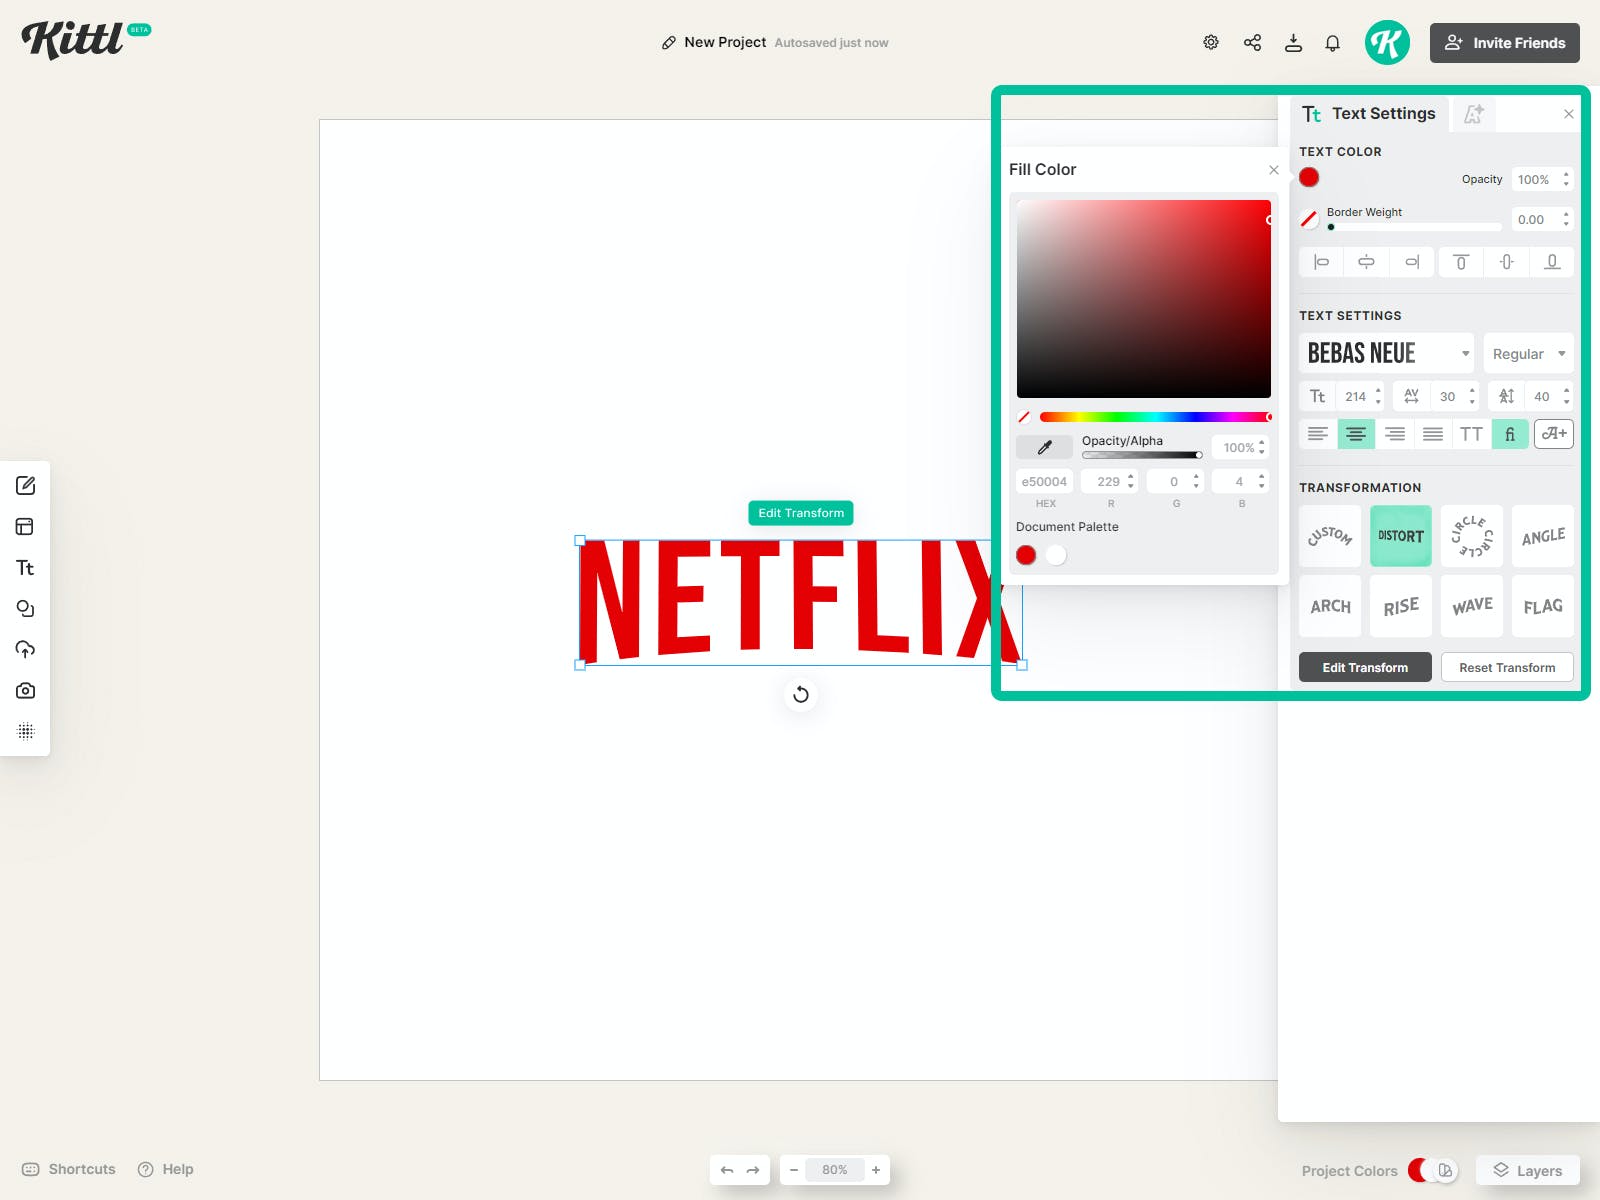
Task: Toggle Project Colors switch
Action: (x=1433, y=1170)
